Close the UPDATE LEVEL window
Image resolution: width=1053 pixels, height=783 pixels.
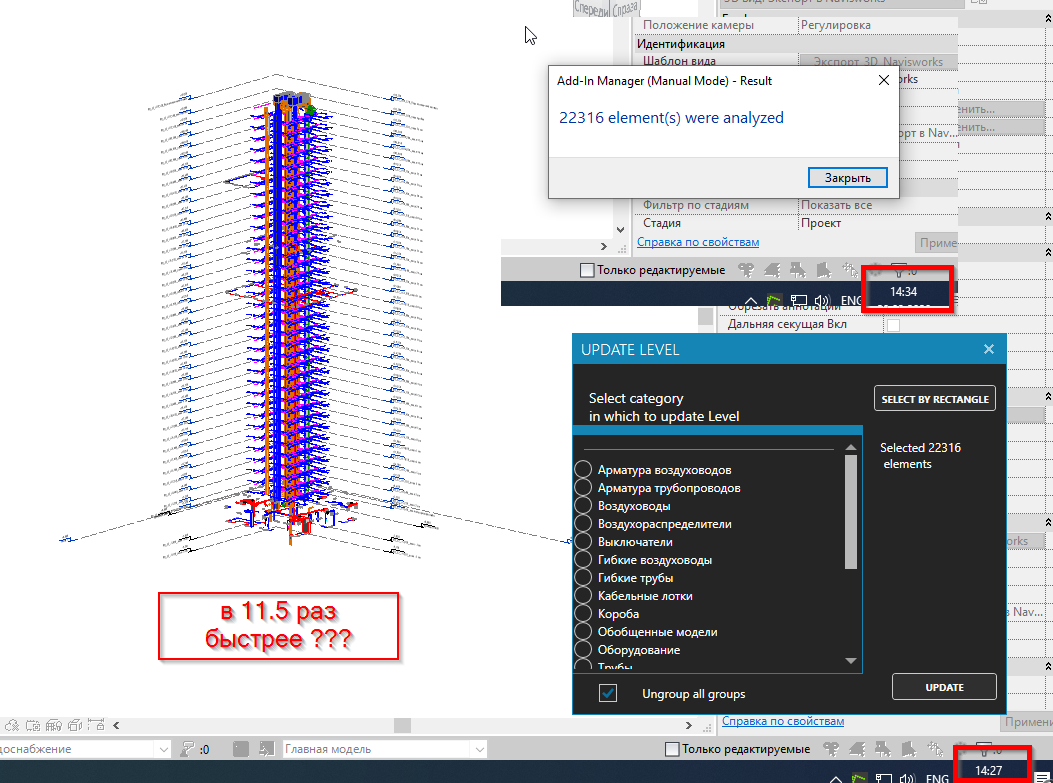coord(989,349)
